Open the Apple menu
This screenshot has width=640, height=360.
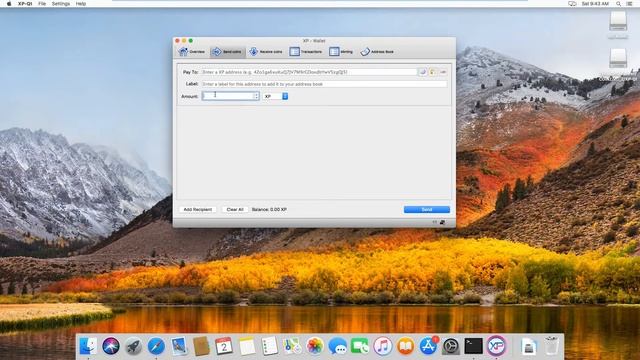(9, 4)
